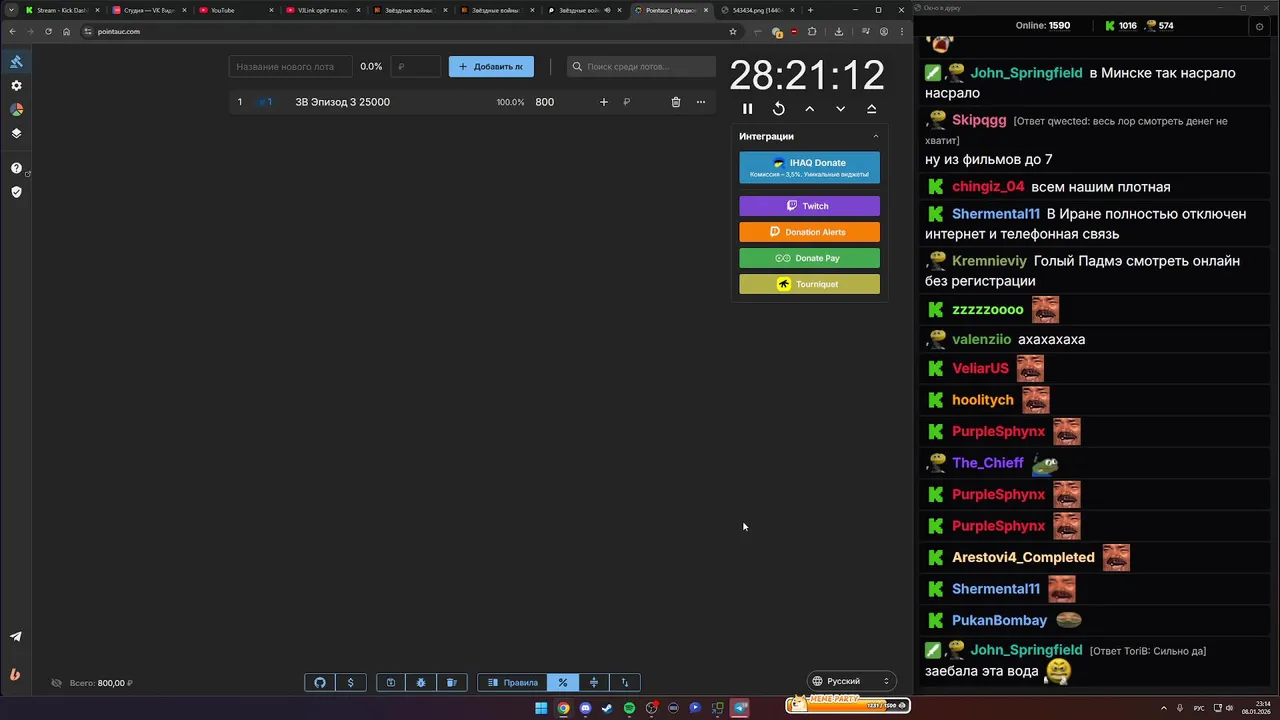1280x720 pixels.
Task: Open the pie chart wheel icon in sidebar
Action: (16, 110)
